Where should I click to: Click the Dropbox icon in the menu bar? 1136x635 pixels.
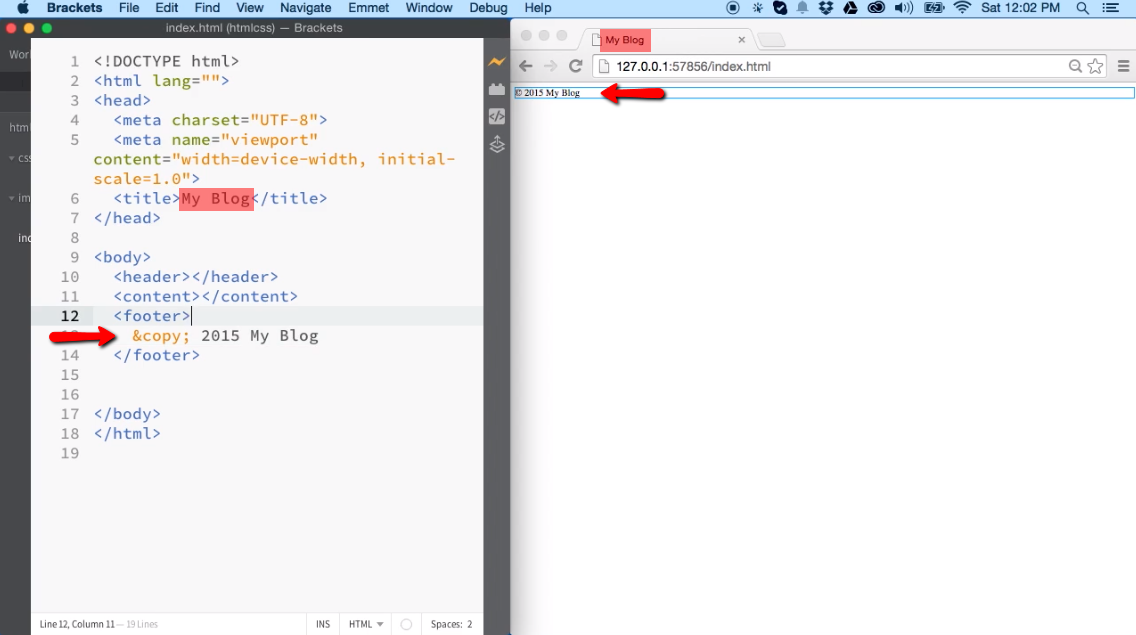tap(825, 8)
